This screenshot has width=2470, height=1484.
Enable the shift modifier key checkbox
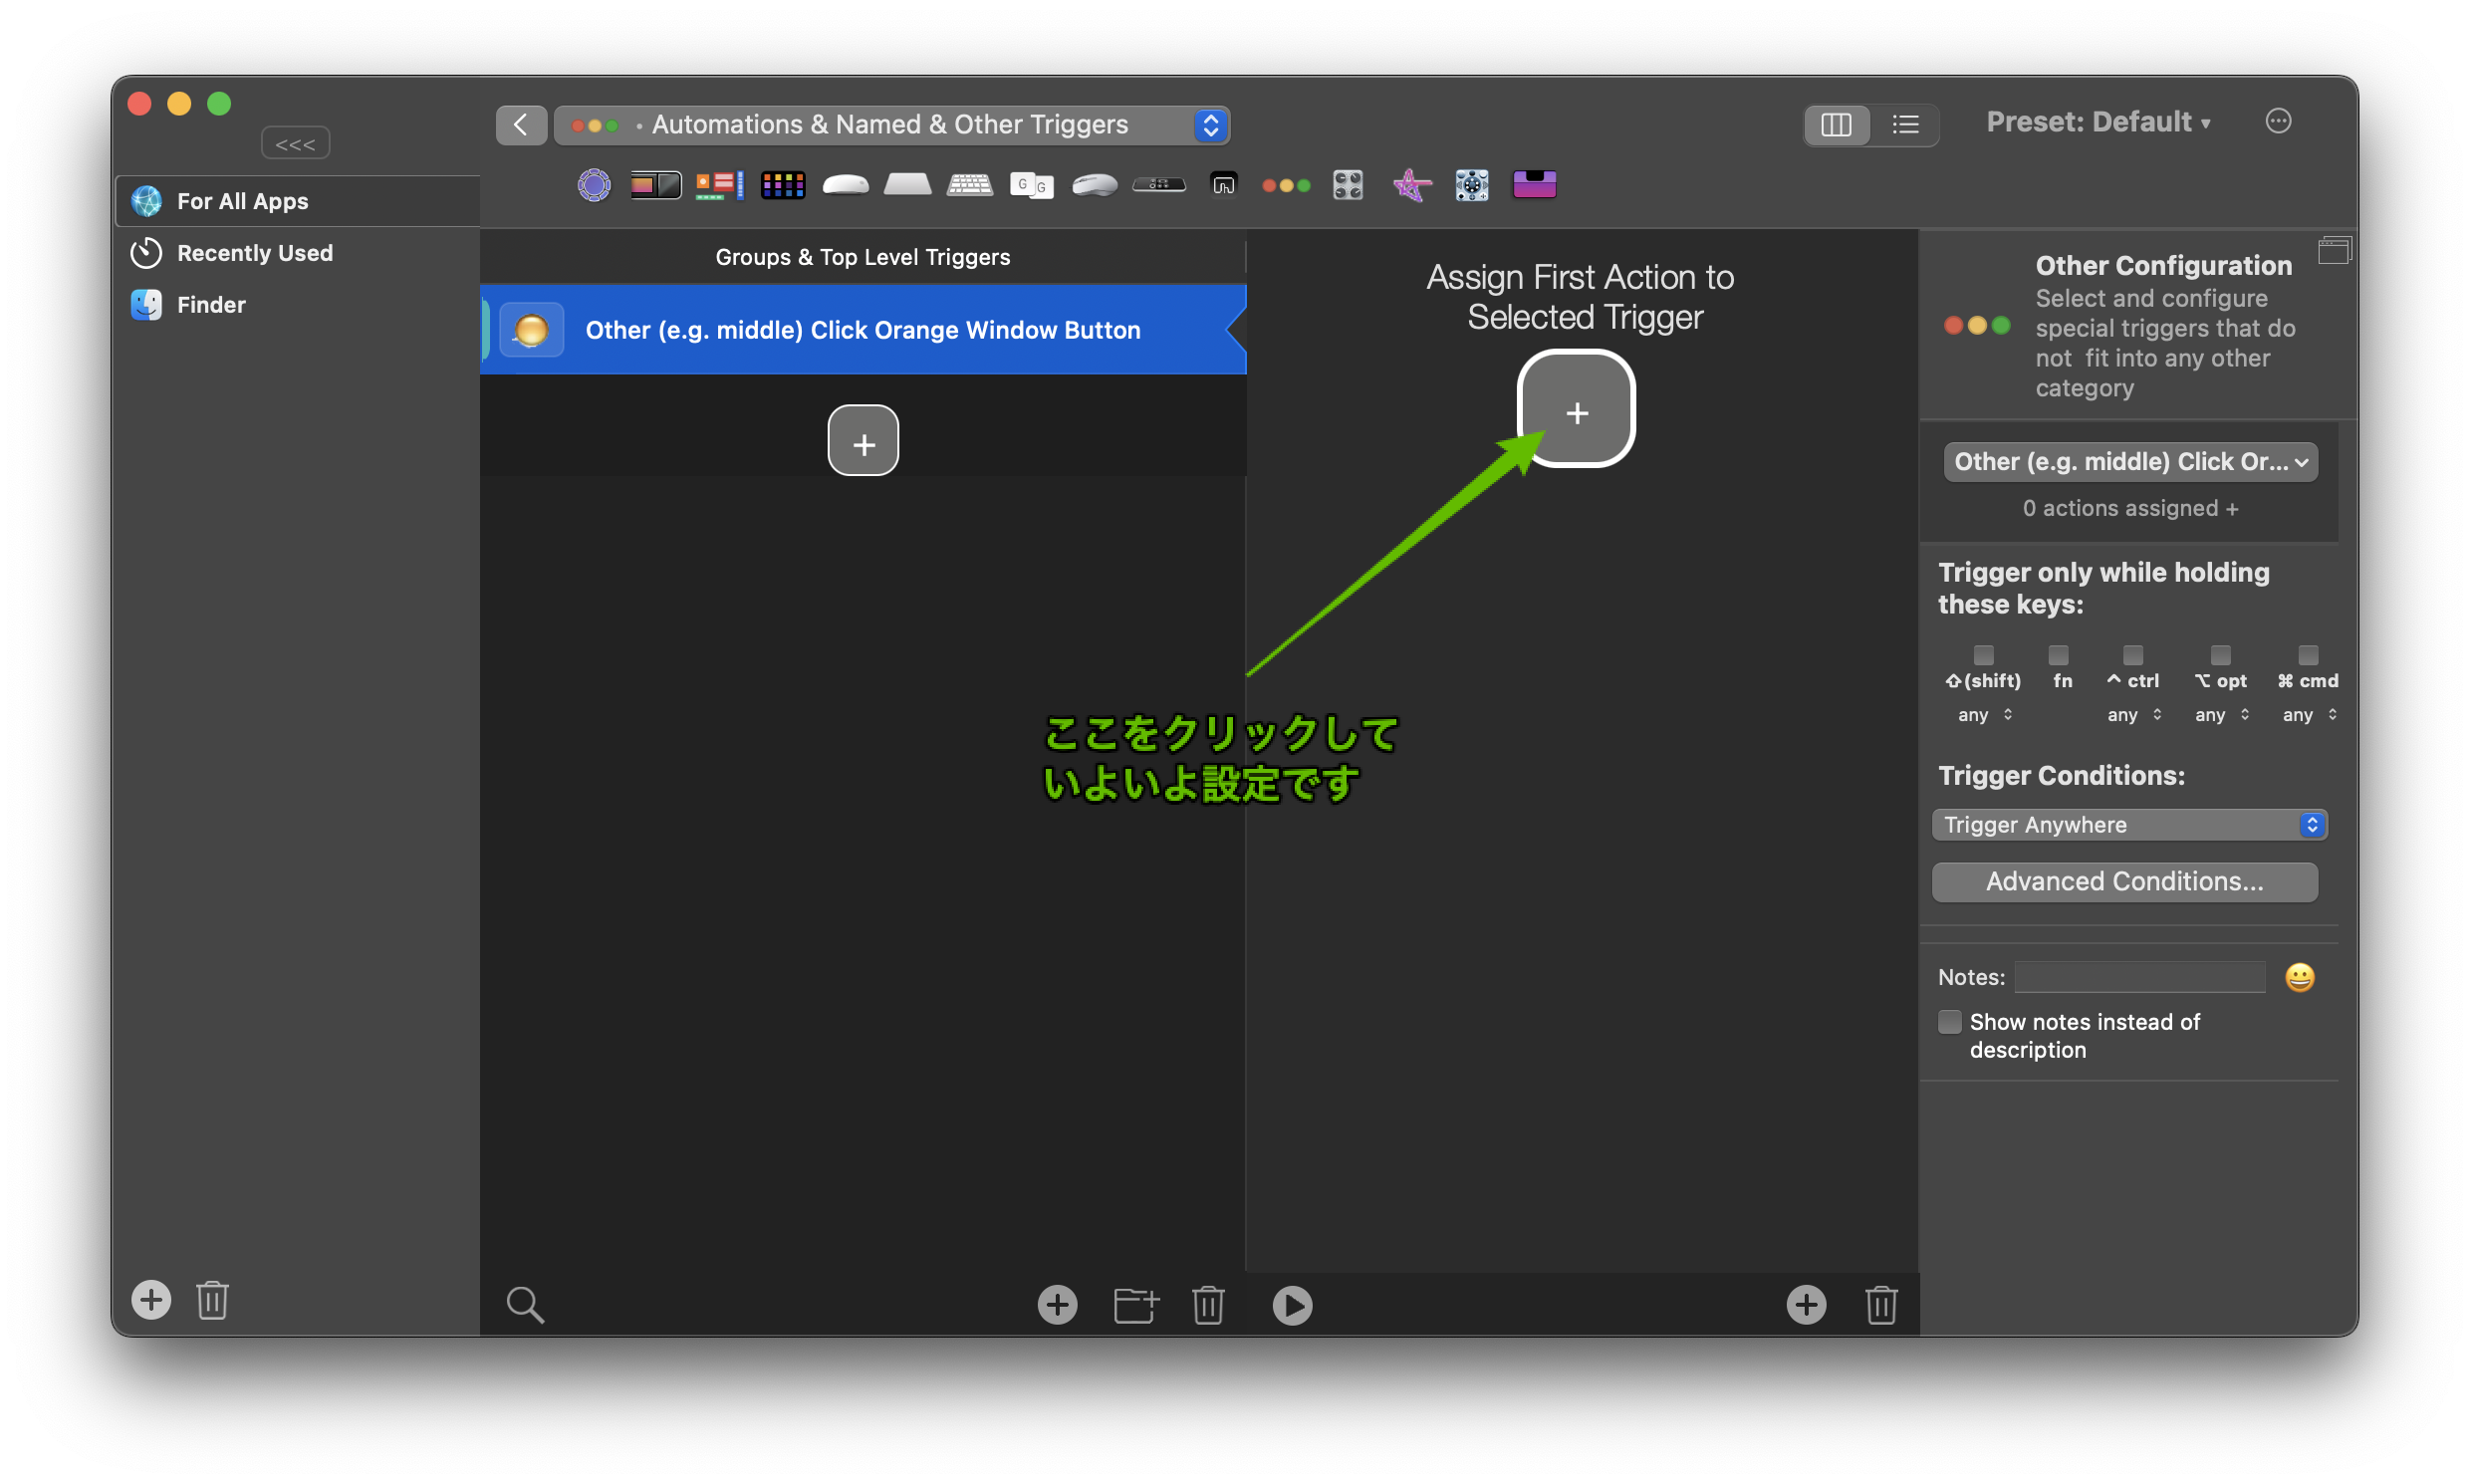click(x=1983, y=655)
